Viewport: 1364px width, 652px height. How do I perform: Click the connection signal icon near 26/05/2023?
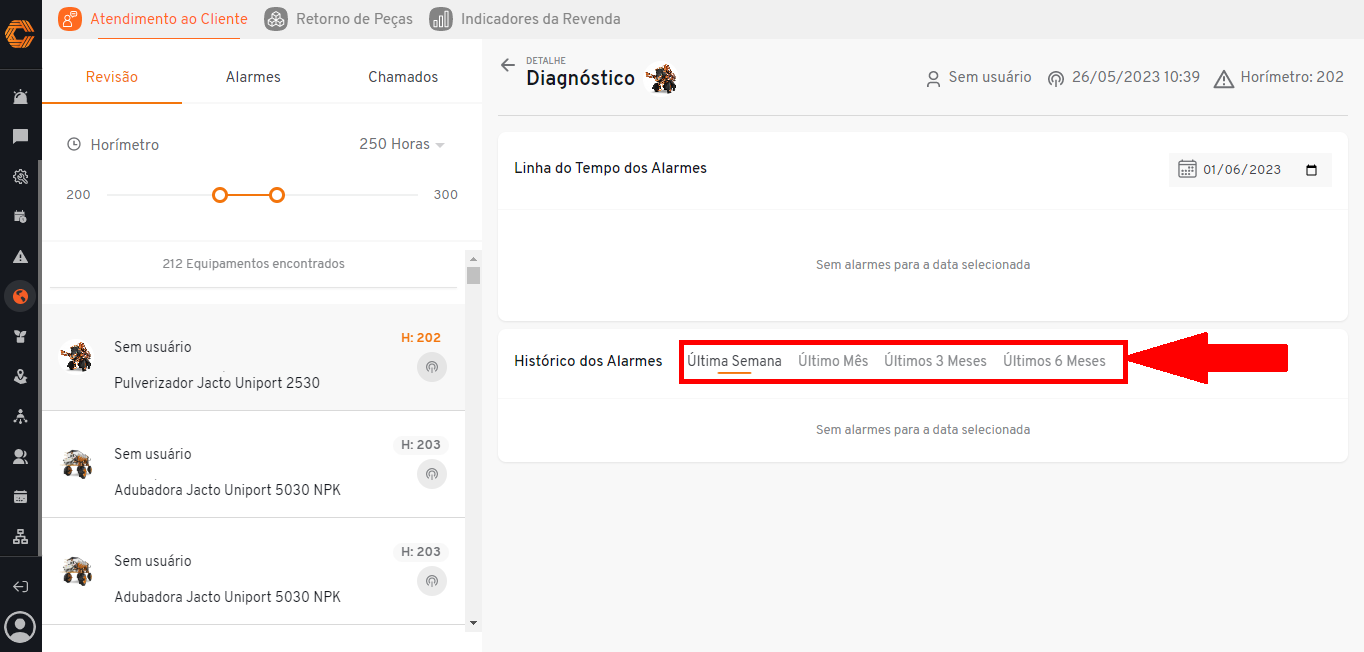[x=1055, y=79]
